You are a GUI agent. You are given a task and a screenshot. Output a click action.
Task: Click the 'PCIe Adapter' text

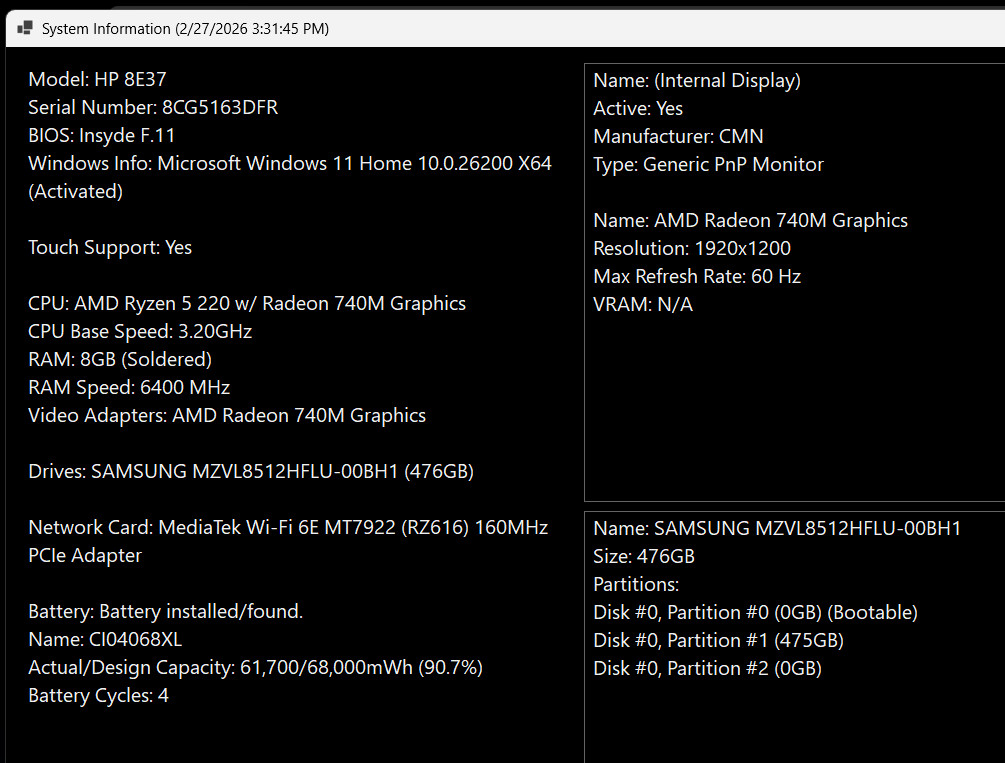(x=85, y=555)
